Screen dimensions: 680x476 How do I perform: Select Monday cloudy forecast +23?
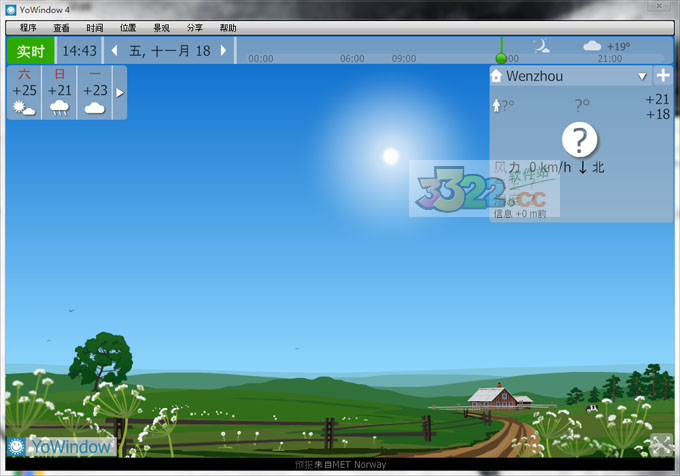pyautogui.click(x=95, y=92)
